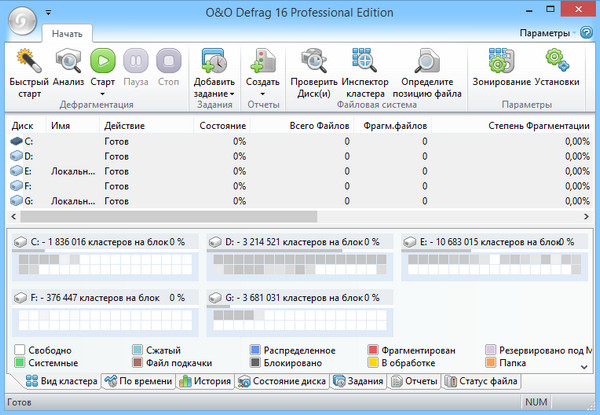Click the Сжатый teal legend swatch

pos(137,350)
